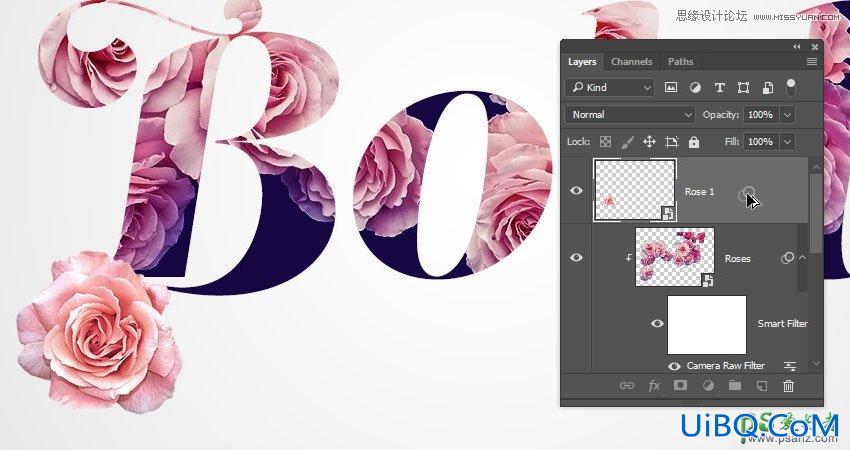Image resolution: width=850 pixels, height=450 pixels.
Task: Select the Smart Filters mask thumbnail
Action: 707,325
